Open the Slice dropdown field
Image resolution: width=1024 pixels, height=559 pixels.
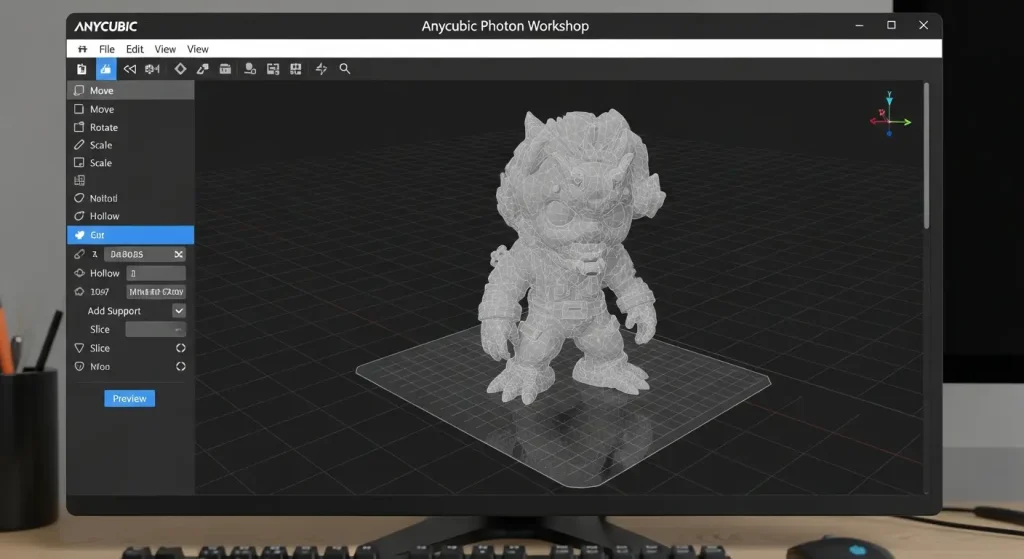[x=155, y=329]
